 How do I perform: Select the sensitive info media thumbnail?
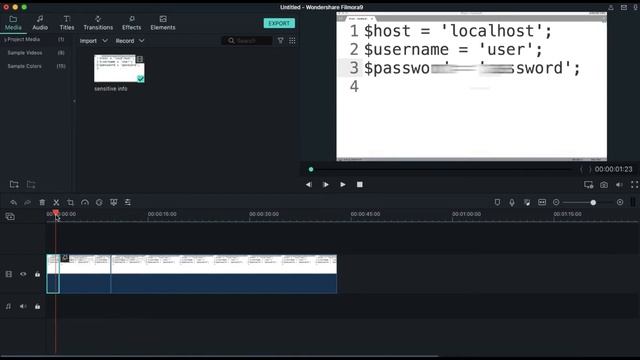(119, 69)
